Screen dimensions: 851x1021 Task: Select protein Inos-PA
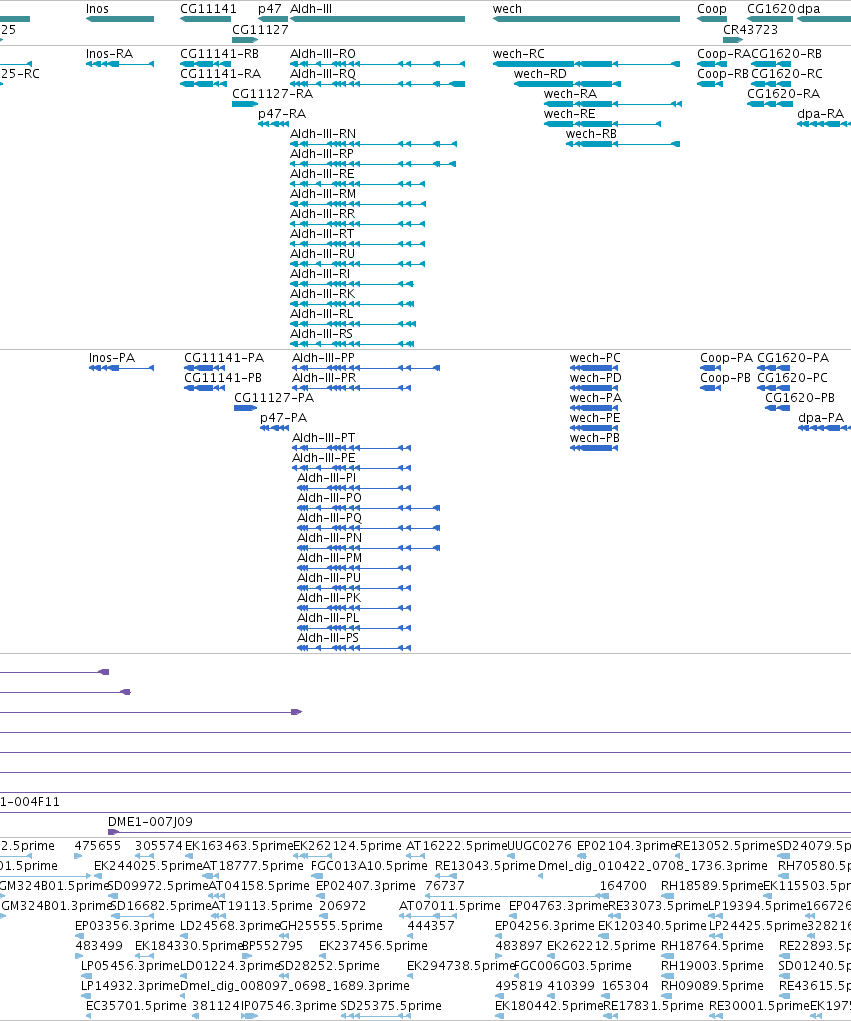coord(121,368)
